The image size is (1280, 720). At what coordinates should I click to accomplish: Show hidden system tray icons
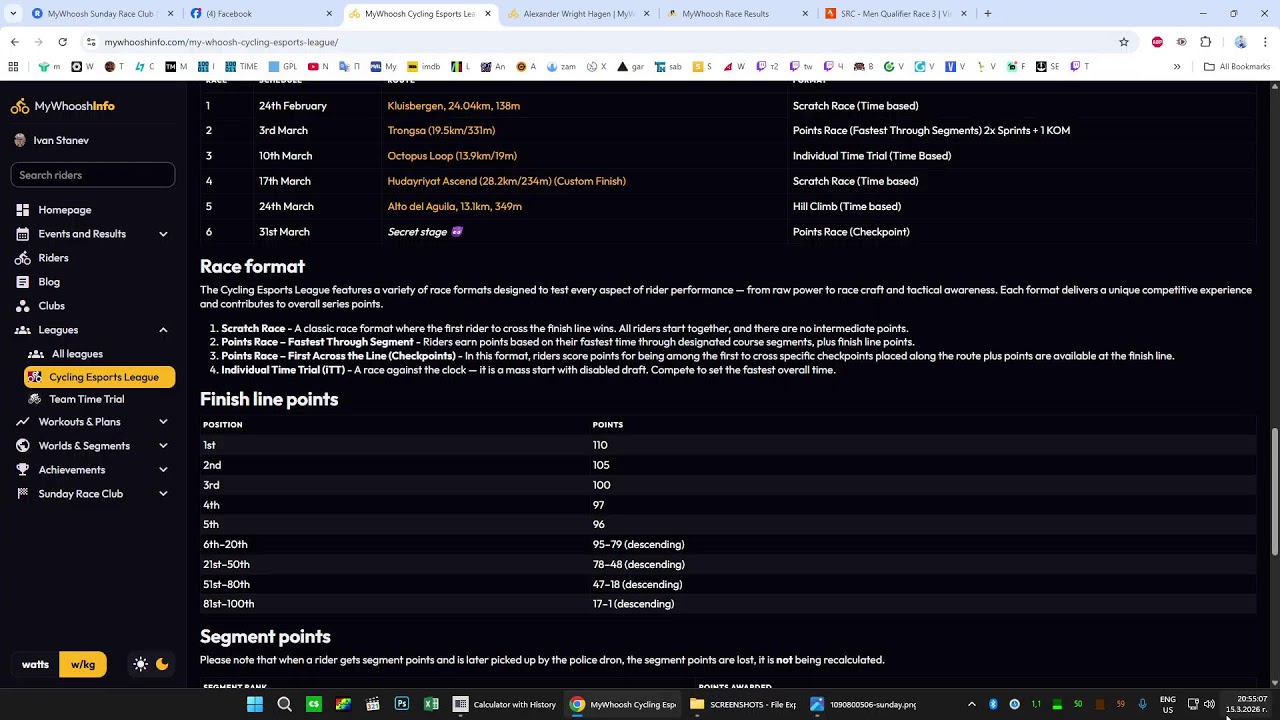click(971, 704)
